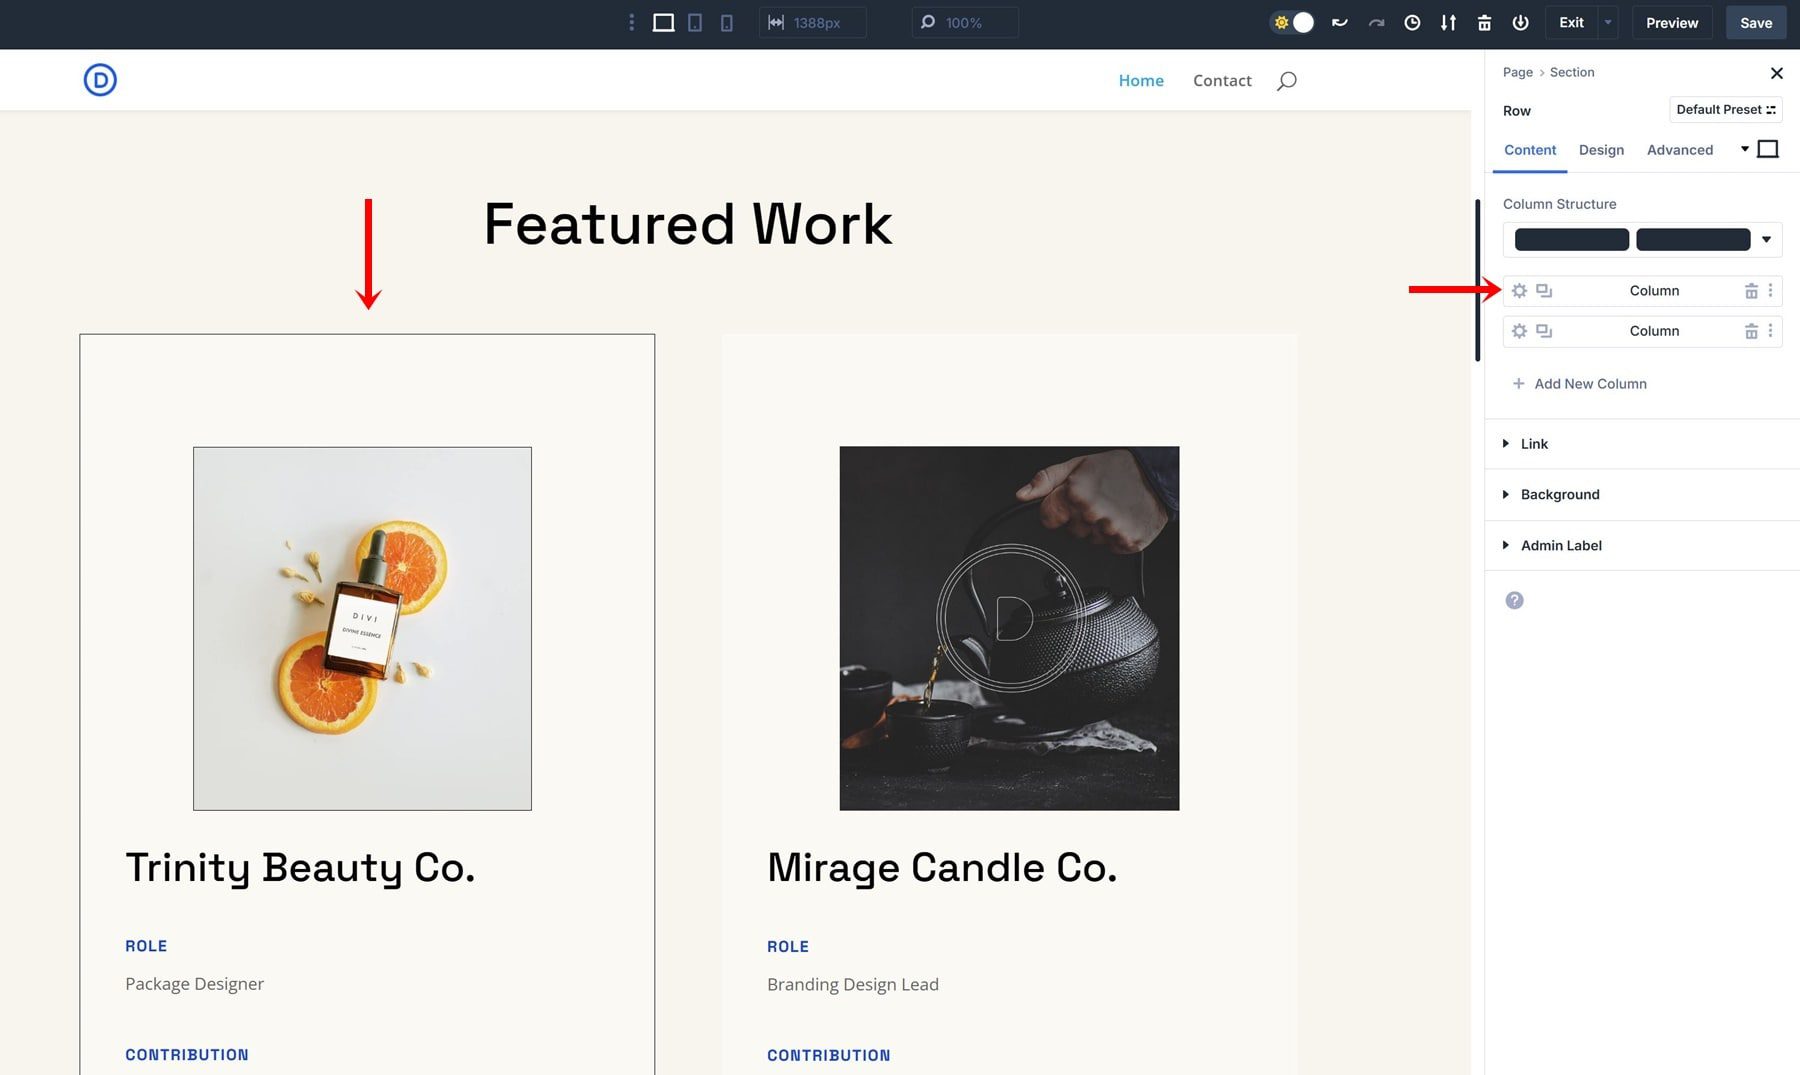Delete the second Column

[1751, 331]
